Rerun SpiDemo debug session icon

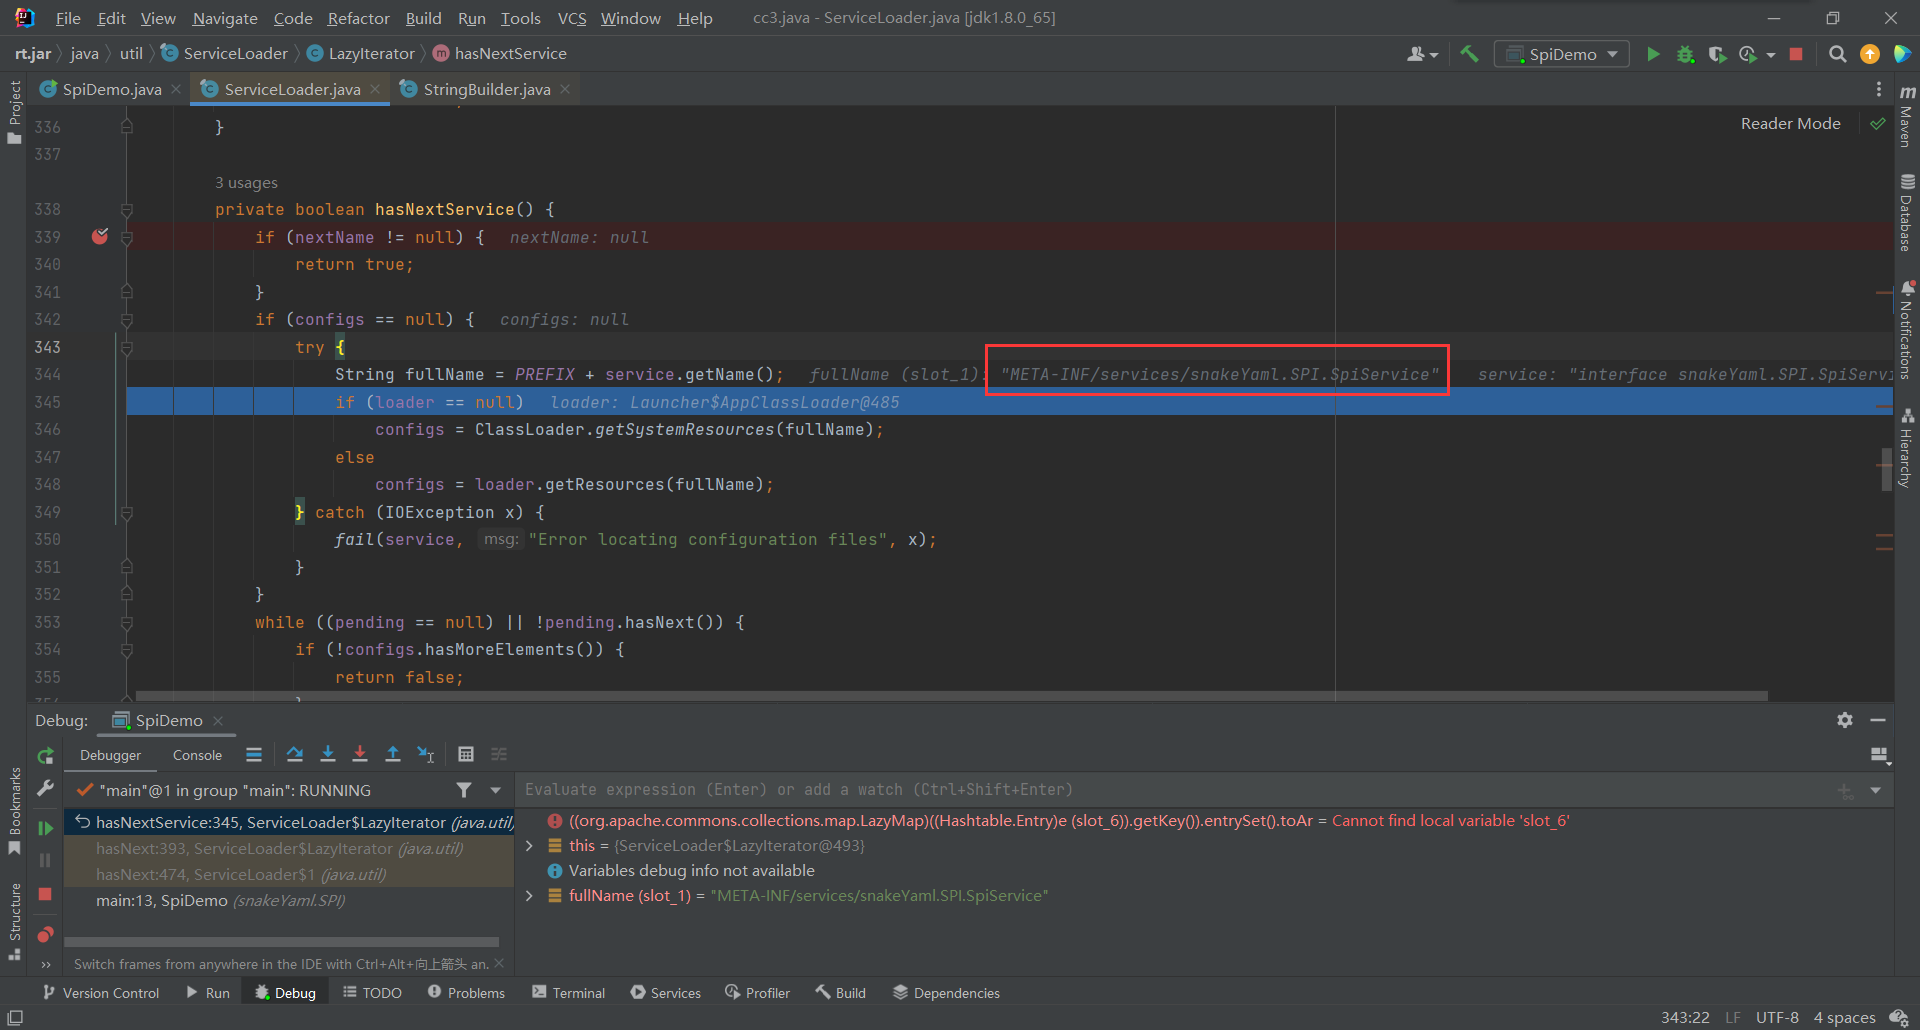click(45, 755)
